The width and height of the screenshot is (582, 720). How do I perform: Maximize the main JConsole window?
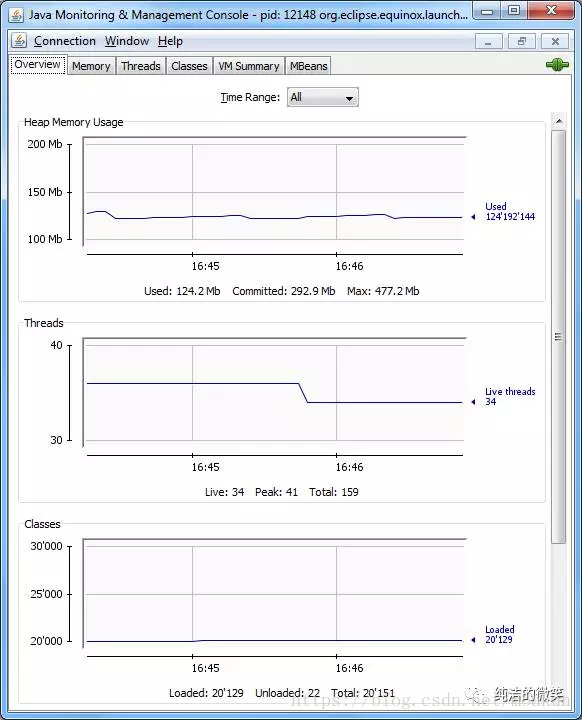(514, 11)
